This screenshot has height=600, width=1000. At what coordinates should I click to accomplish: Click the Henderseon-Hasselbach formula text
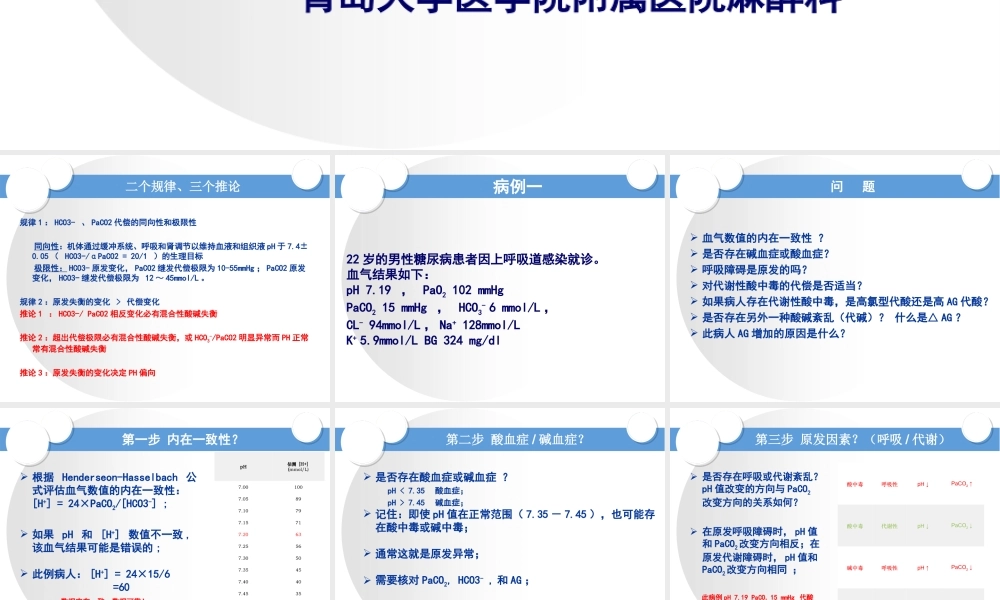[x=110, y=477]
